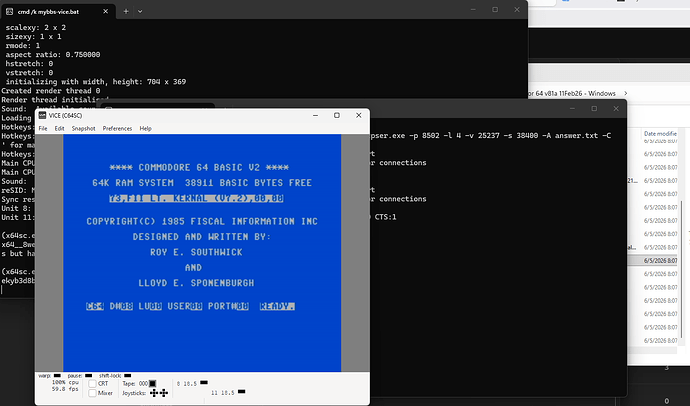Maximize the mybbs-vice.bat terminal window
690x406 pixels.
click(495, 10)
